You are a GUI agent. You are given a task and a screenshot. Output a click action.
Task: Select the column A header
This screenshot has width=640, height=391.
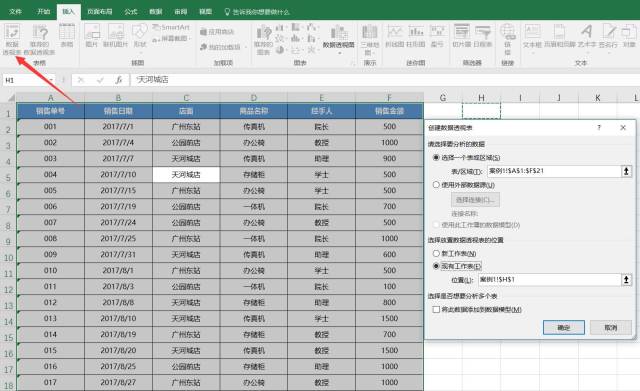tap(51, 98)
